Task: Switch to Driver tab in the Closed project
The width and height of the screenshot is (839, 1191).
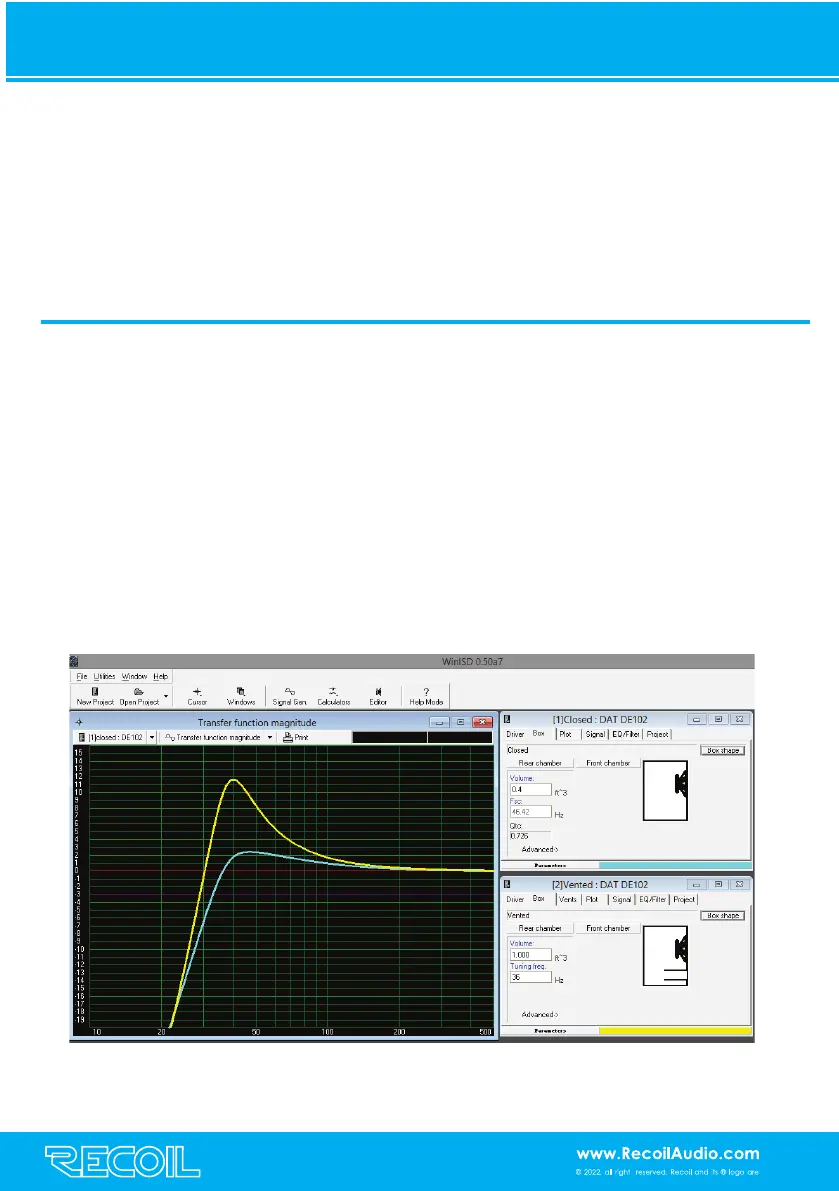Action: point(516,735)
